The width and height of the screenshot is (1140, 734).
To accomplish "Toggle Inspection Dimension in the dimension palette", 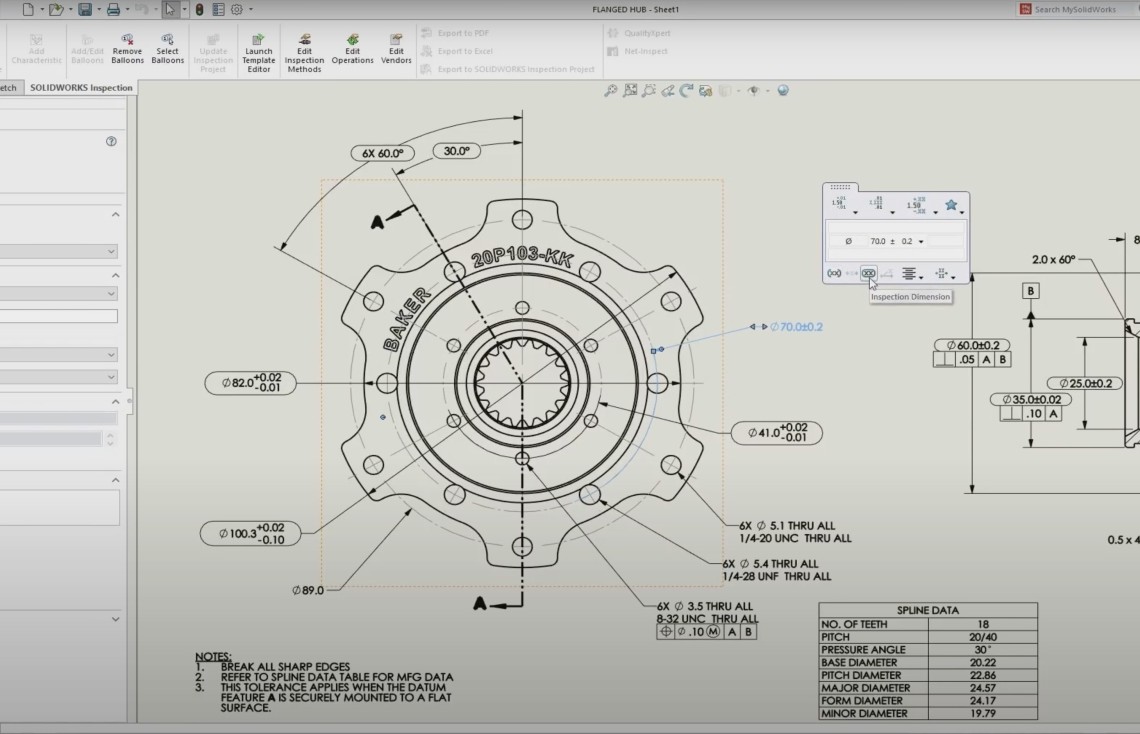I will click(x=868, y=273).
